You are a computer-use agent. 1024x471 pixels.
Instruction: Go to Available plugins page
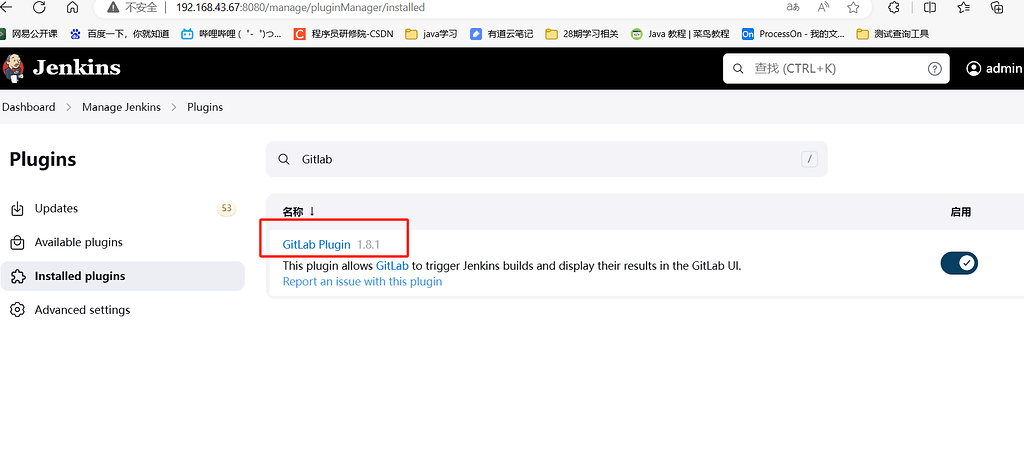pos(78,242)
